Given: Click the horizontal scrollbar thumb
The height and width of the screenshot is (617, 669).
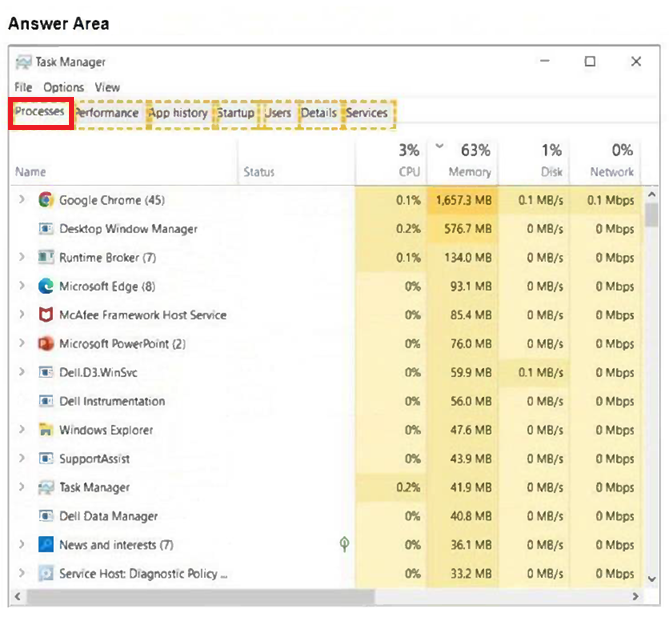Looking at the screenshot, I should pos(201,597).
